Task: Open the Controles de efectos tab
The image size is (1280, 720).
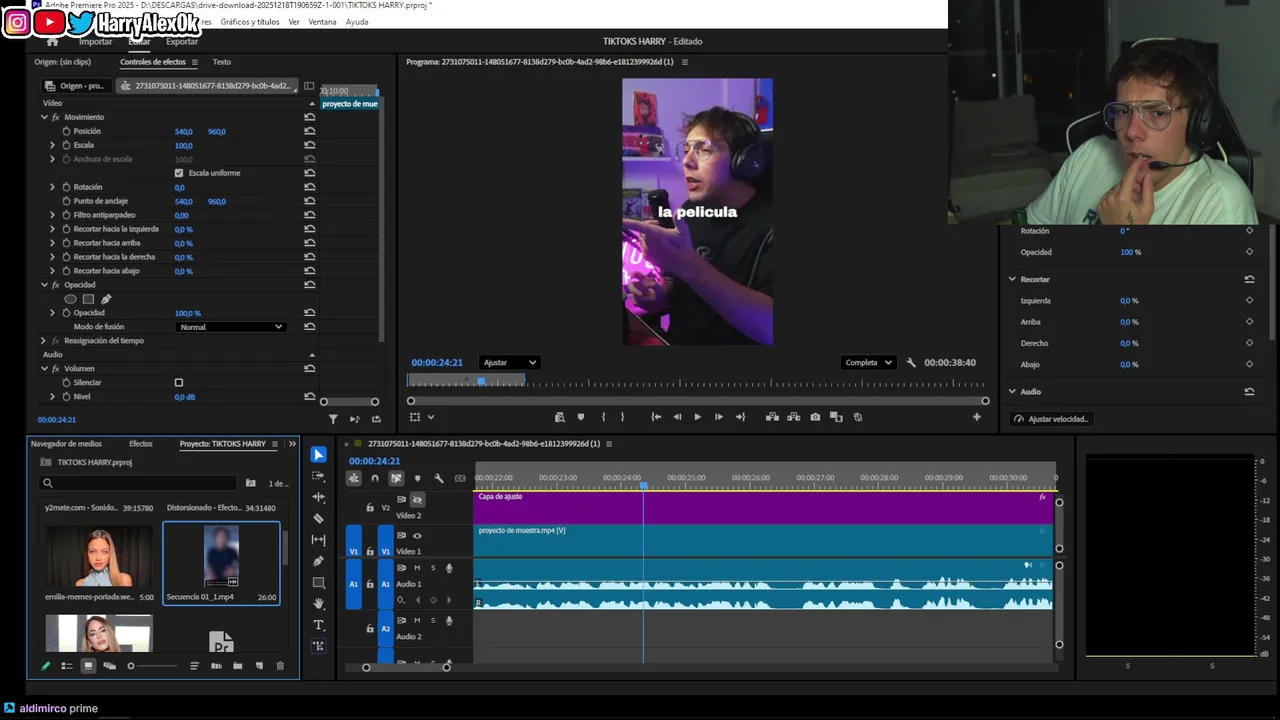Action: (x=153, y=62)
